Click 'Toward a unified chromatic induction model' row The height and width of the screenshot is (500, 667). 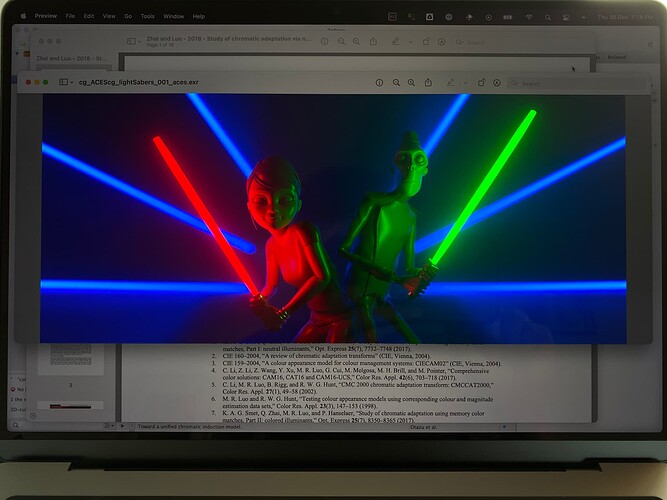pos(189,426)
